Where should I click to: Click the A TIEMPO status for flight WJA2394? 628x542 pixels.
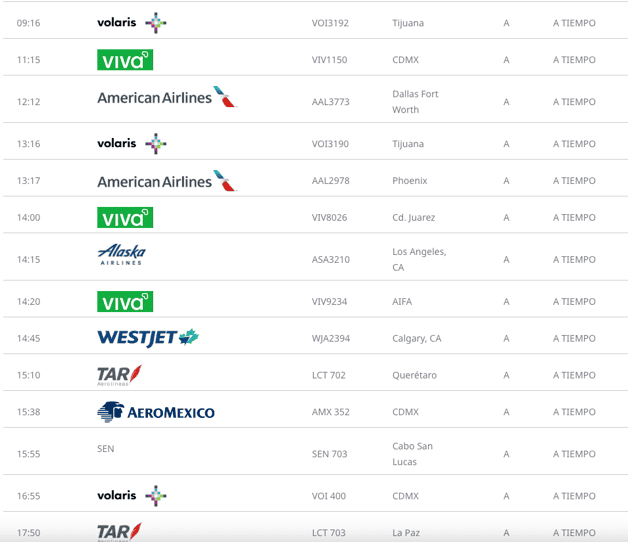tap(574, 339)
